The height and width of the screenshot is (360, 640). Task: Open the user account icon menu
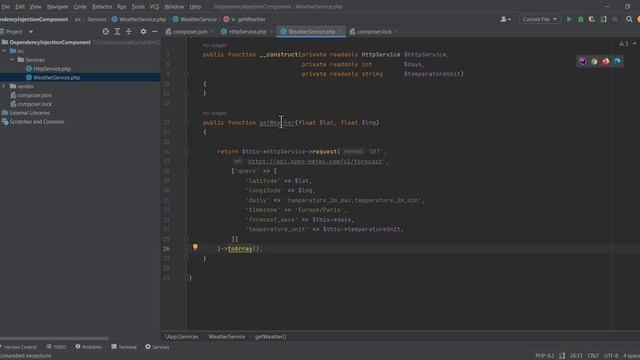coord(505,19)
